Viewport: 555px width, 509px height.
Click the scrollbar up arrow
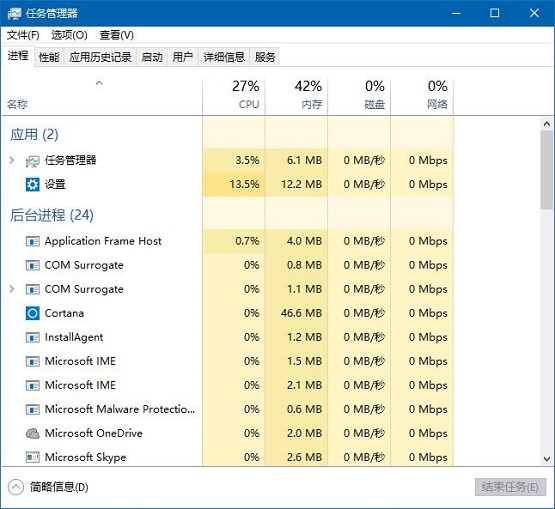(547, 124)
